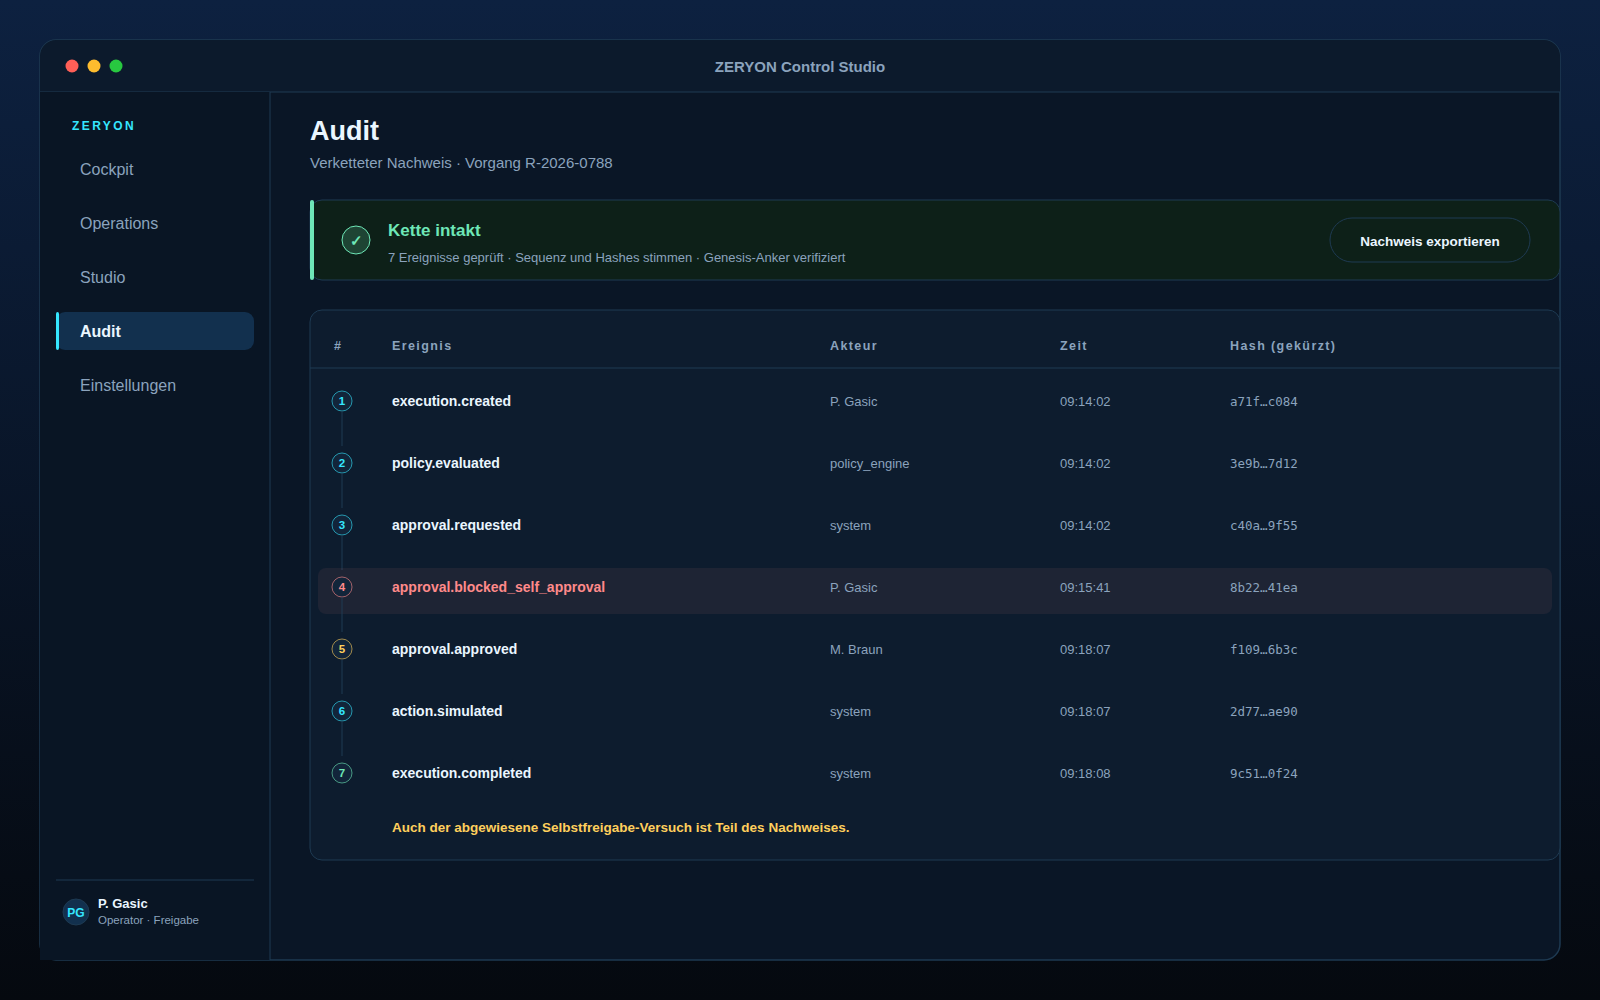
Task: Click the Operator · Freigabe role label
Action: (x=148, y=921)
